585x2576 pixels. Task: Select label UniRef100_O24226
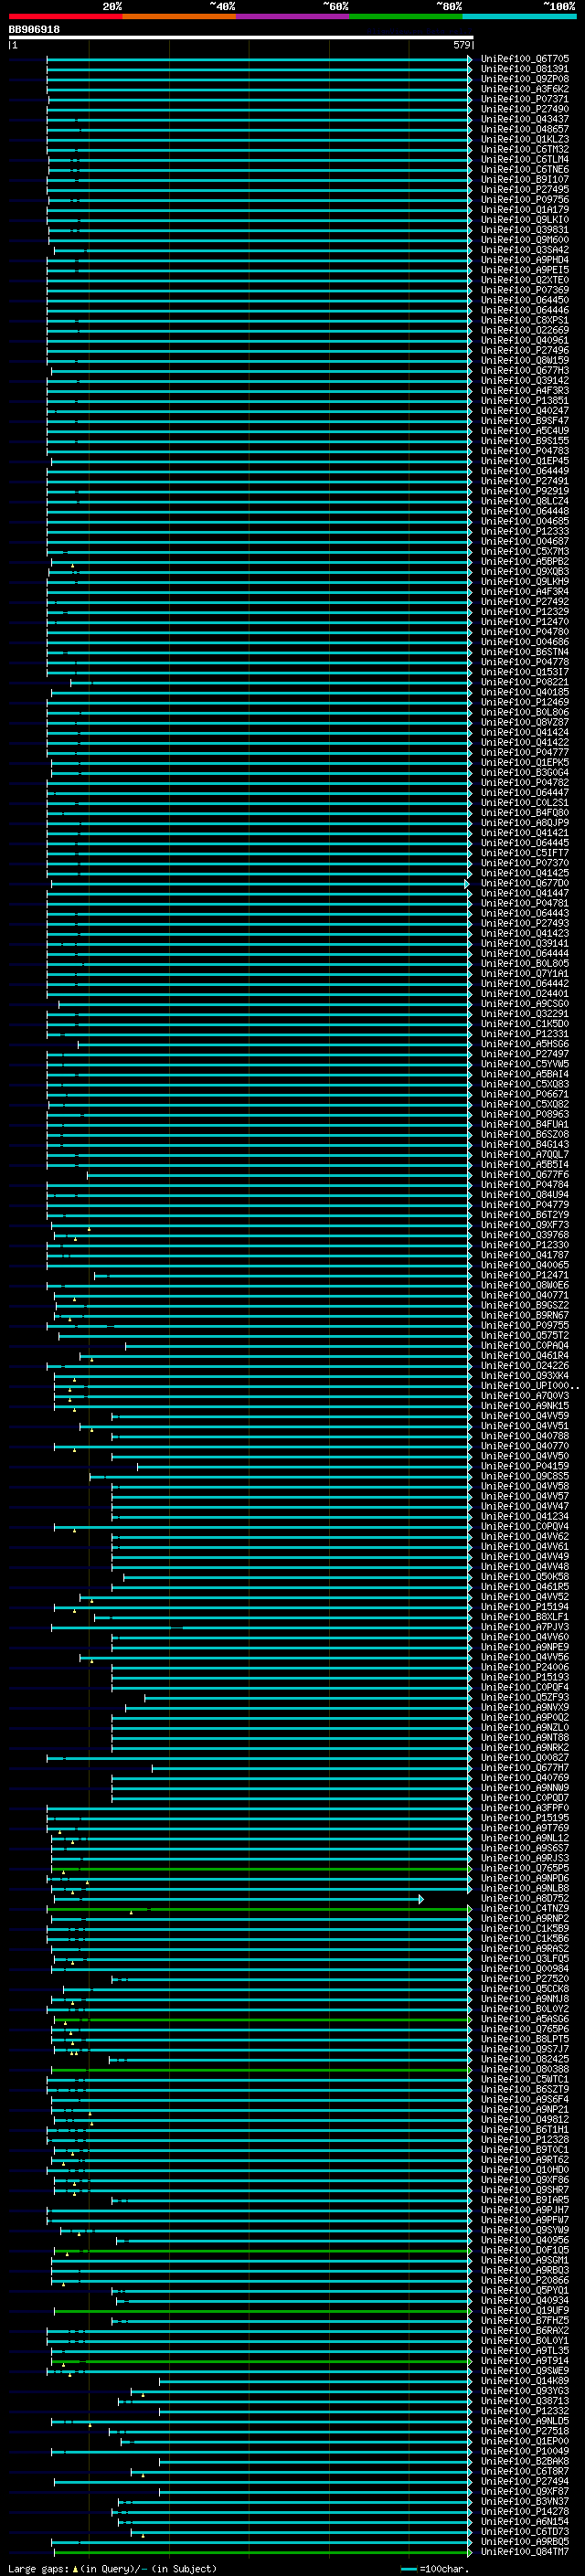pos(525,1366)
